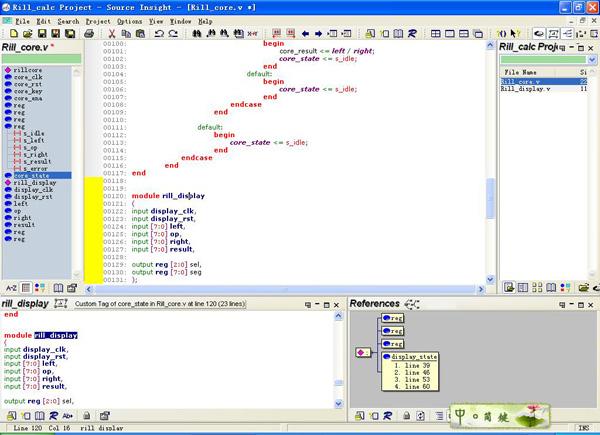Click the display_state node in References graph

click(x=412, y=356)
